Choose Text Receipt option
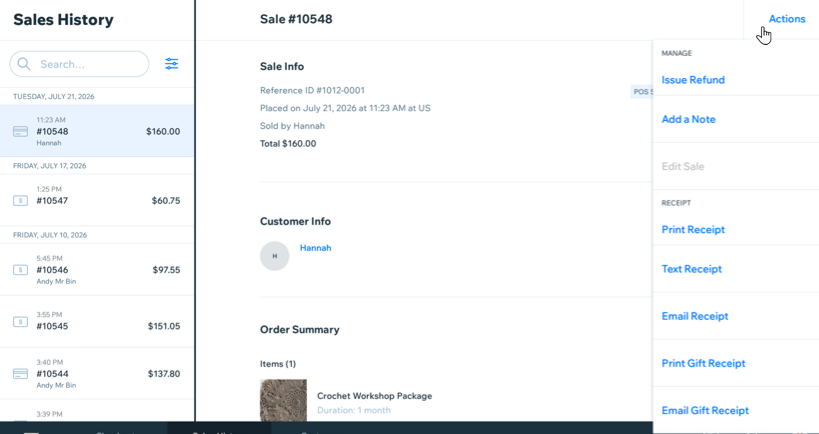This screenshot has height=434, width=819. coord(692,269)
